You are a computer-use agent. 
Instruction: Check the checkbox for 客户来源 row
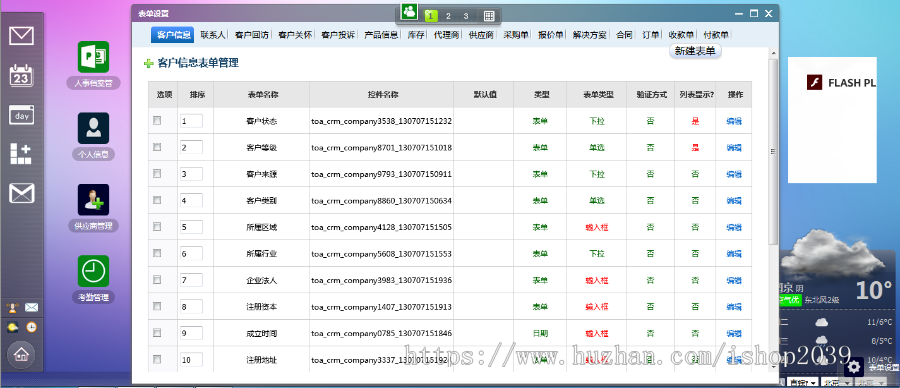[x=157, y=173]
